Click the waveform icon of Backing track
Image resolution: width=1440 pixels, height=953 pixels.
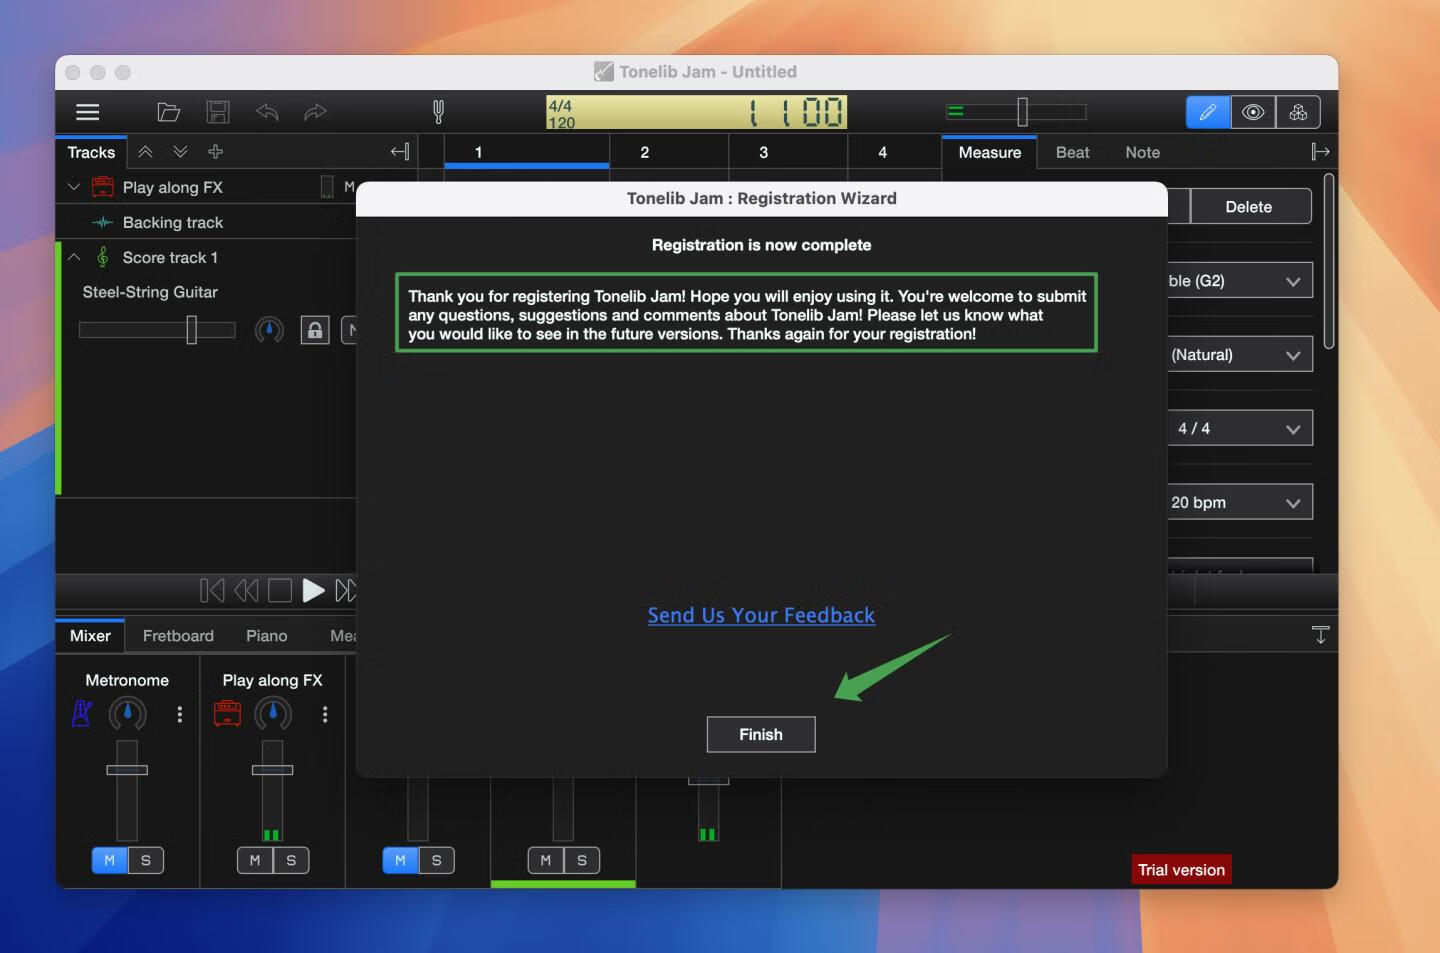102,222
